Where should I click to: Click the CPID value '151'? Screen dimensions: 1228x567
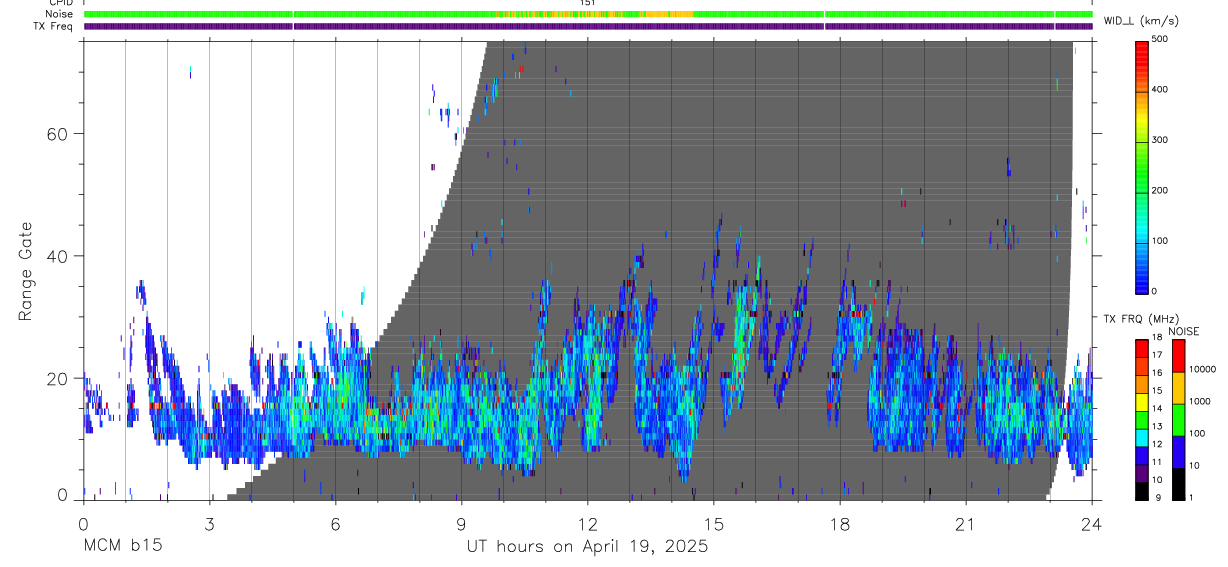pos(588,3)
